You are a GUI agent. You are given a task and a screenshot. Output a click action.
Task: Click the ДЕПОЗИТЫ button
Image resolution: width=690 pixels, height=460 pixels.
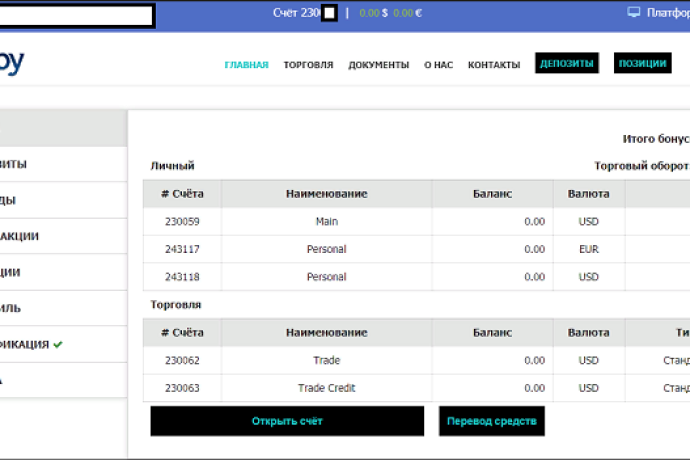point(567,63)
